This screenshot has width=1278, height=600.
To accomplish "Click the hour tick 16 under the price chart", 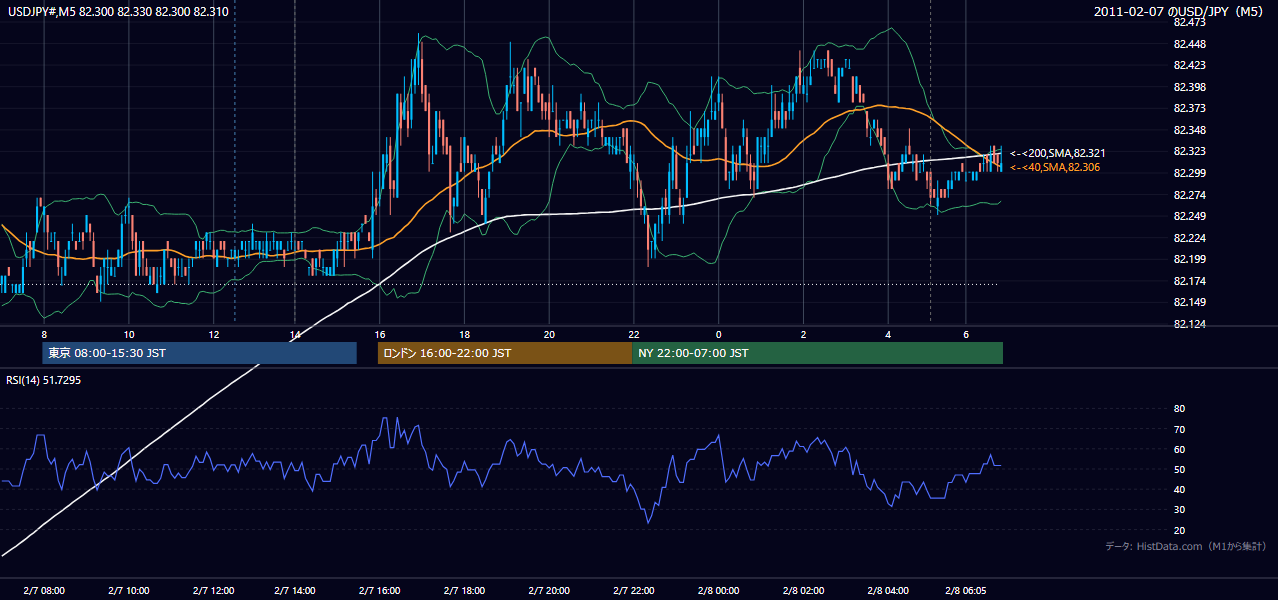I will [x=380, y=333].
